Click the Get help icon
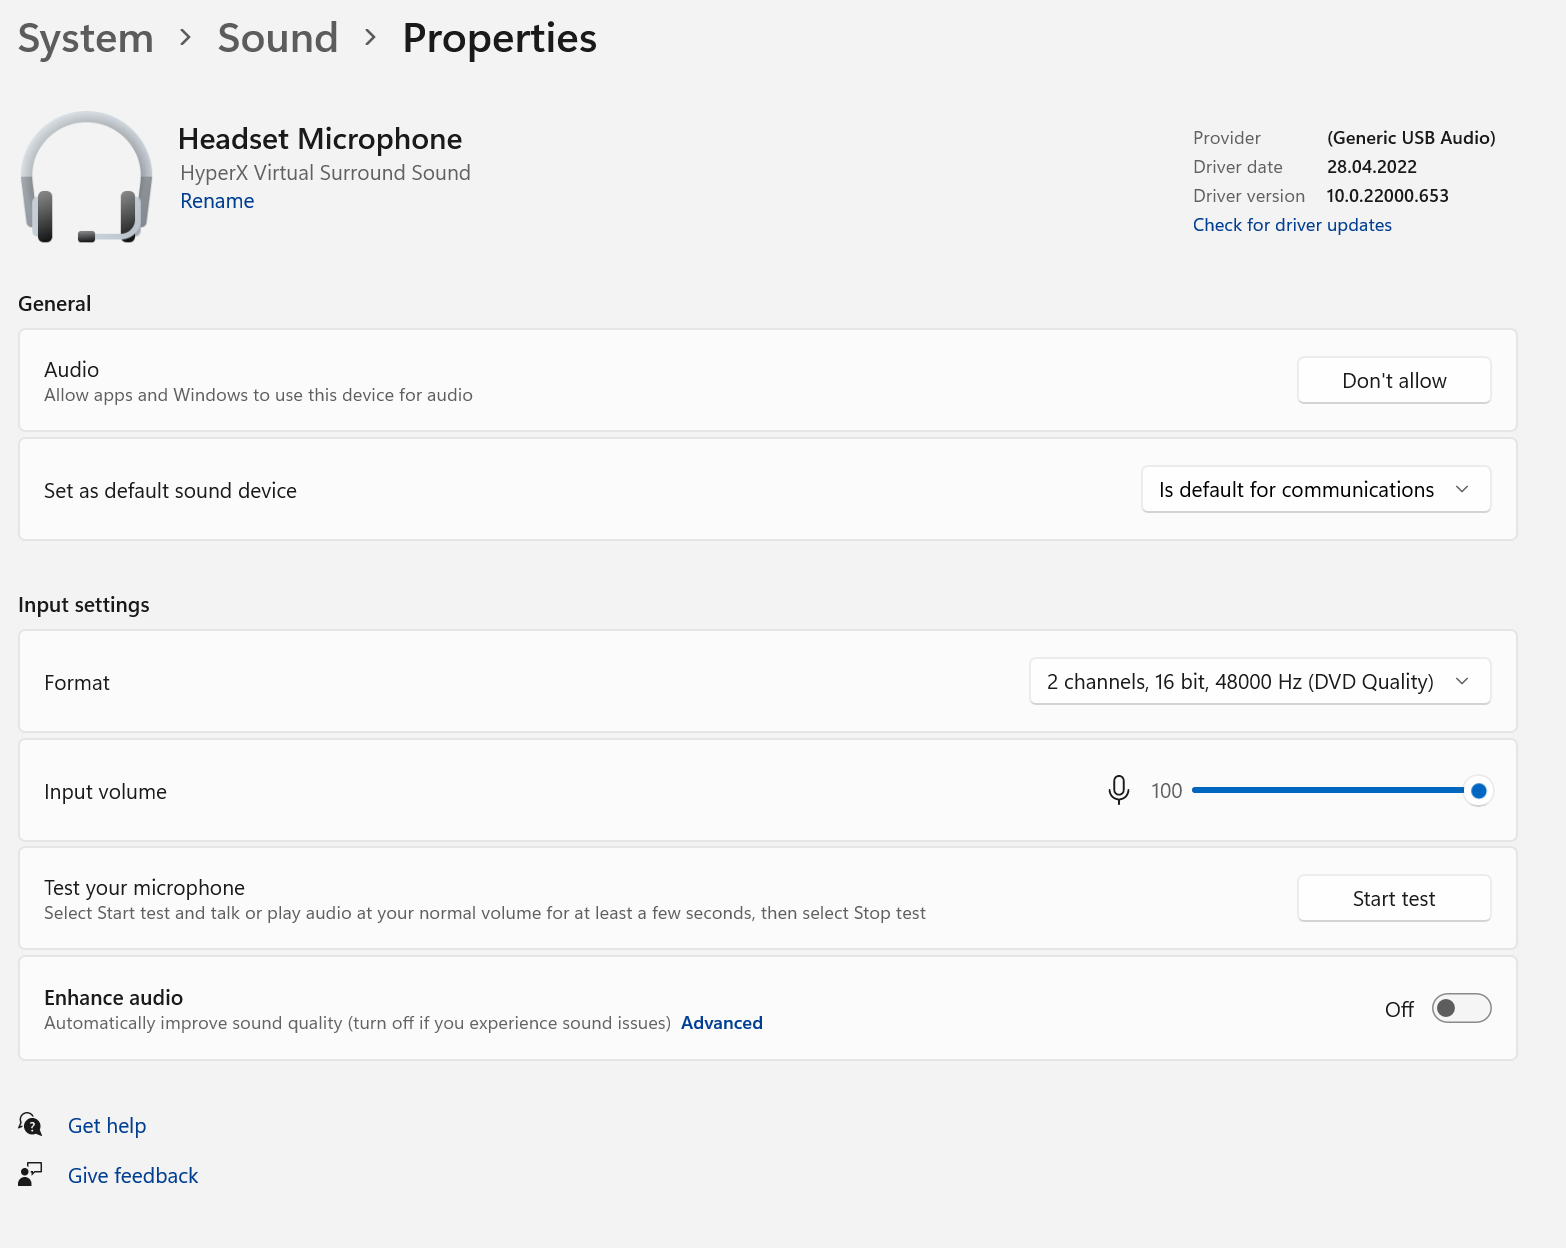The height and width of the screenshot is (1248, 1566). pyautogui.click(x=31, y=1125)
